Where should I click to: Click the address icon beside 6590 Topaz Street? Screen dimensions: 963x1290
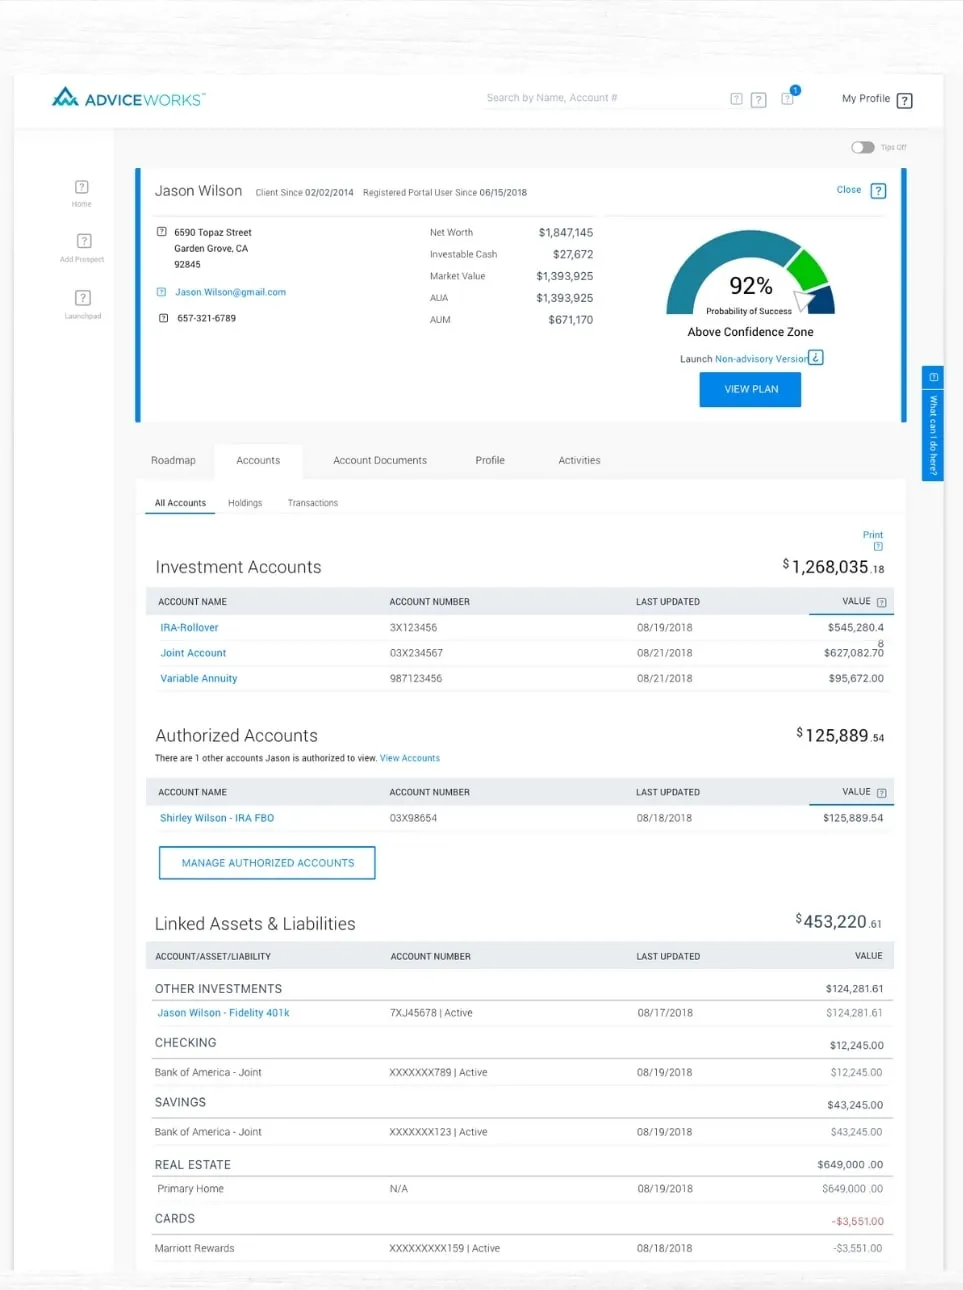click(162, 232)
